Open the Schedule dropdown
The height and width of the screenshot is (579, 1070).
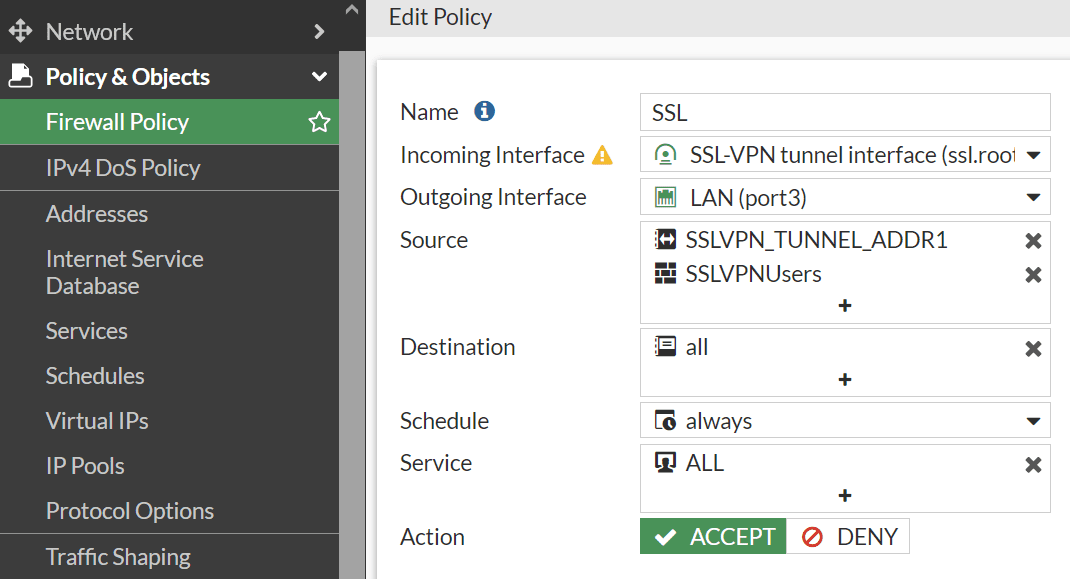(x=1034, y=421)
